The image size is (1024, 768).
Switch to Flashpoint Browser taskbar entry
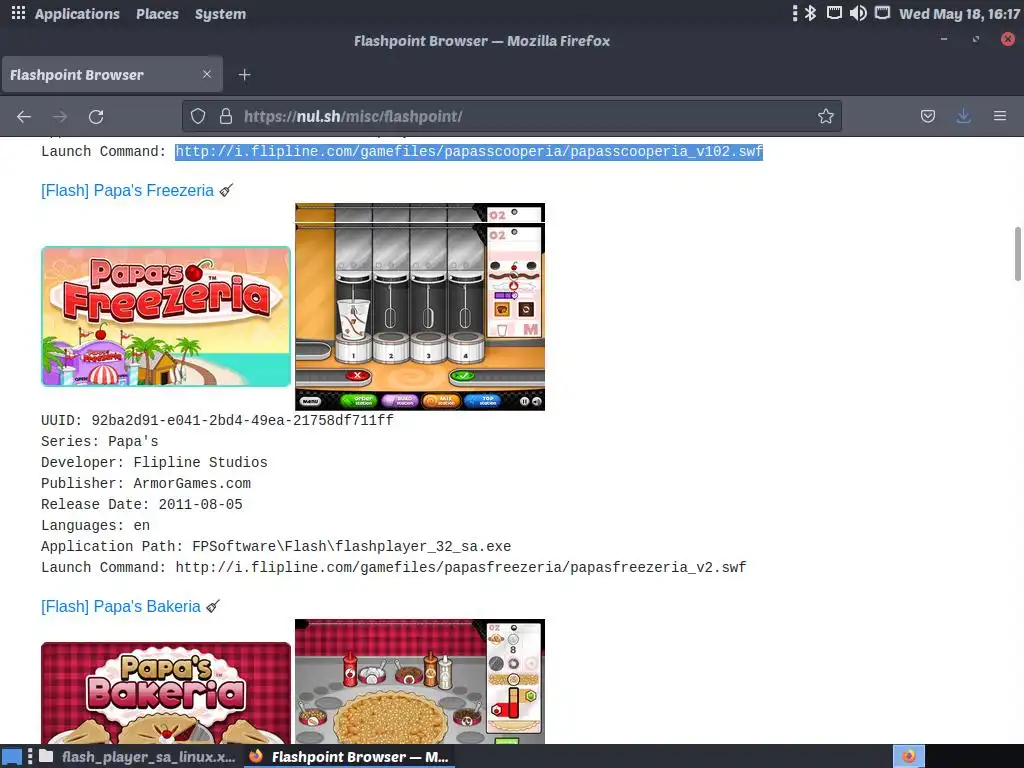[349, 757]
